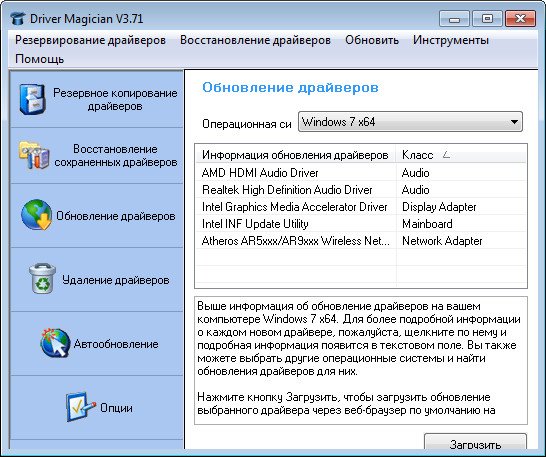Image resolution: width=546 pixels, height=457 pixels.
Task: Open Автообновление sidebar section
Action: (97, 344)
